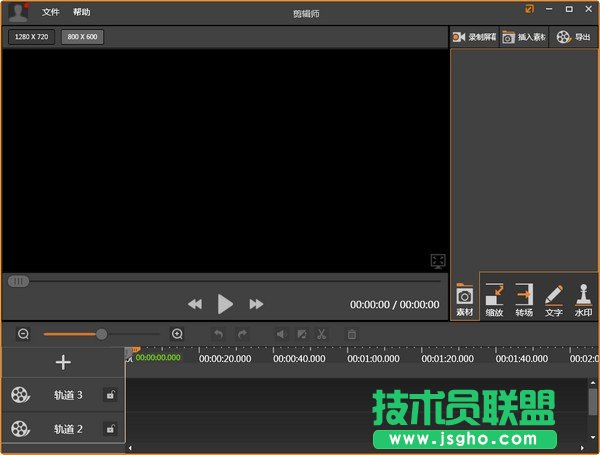Click the 00:00:20.000 mark on ruler
Image resolution: width=600 pixels, height=455 pixels.
225,359
